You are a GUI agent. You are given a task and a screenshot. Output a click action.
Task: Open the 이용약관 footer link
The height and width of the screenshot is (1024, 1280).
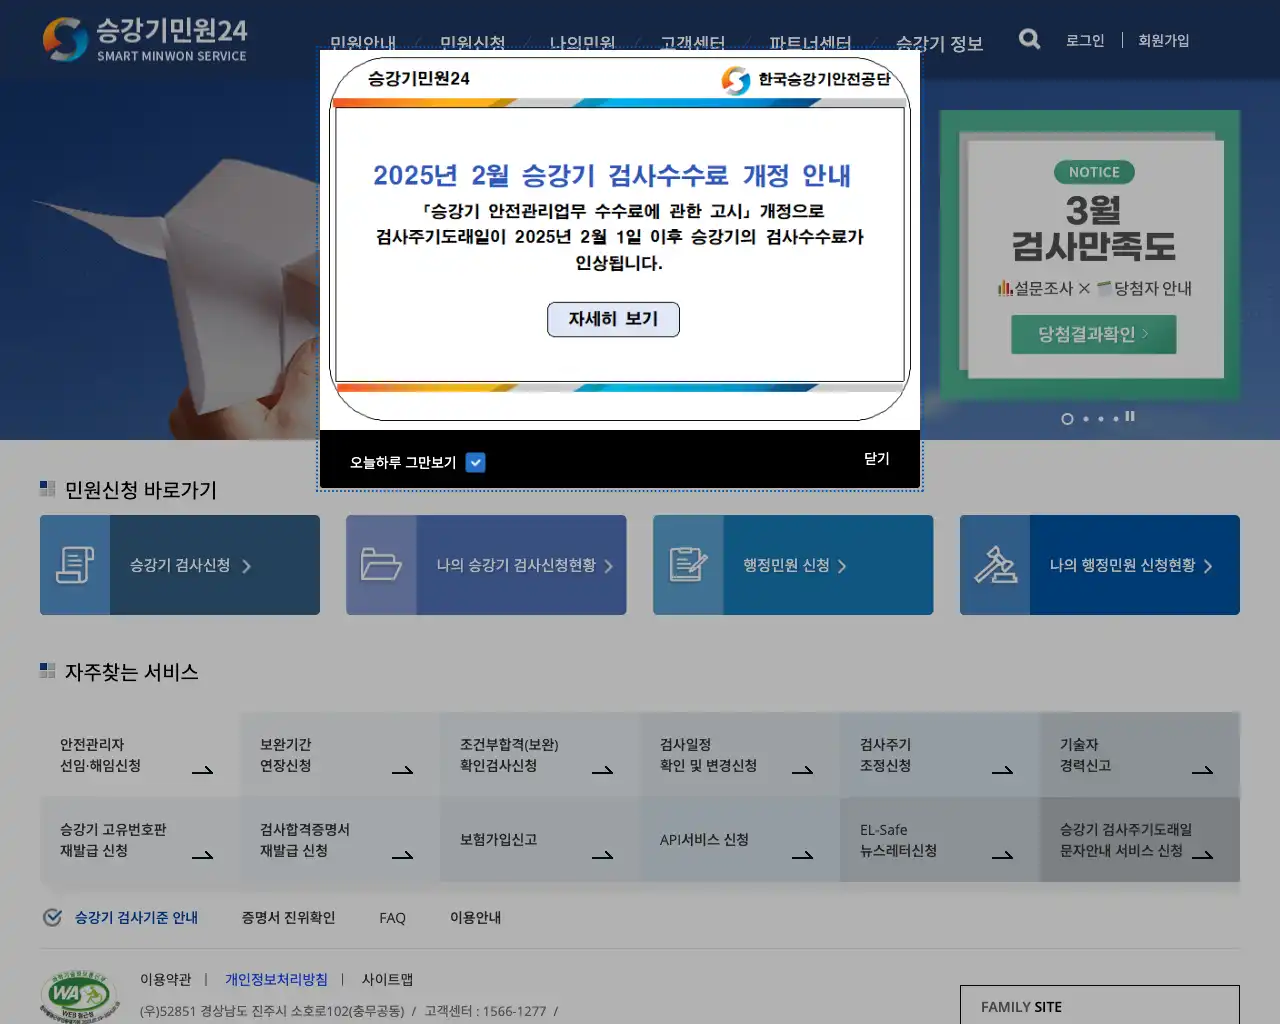pos(165,979)
